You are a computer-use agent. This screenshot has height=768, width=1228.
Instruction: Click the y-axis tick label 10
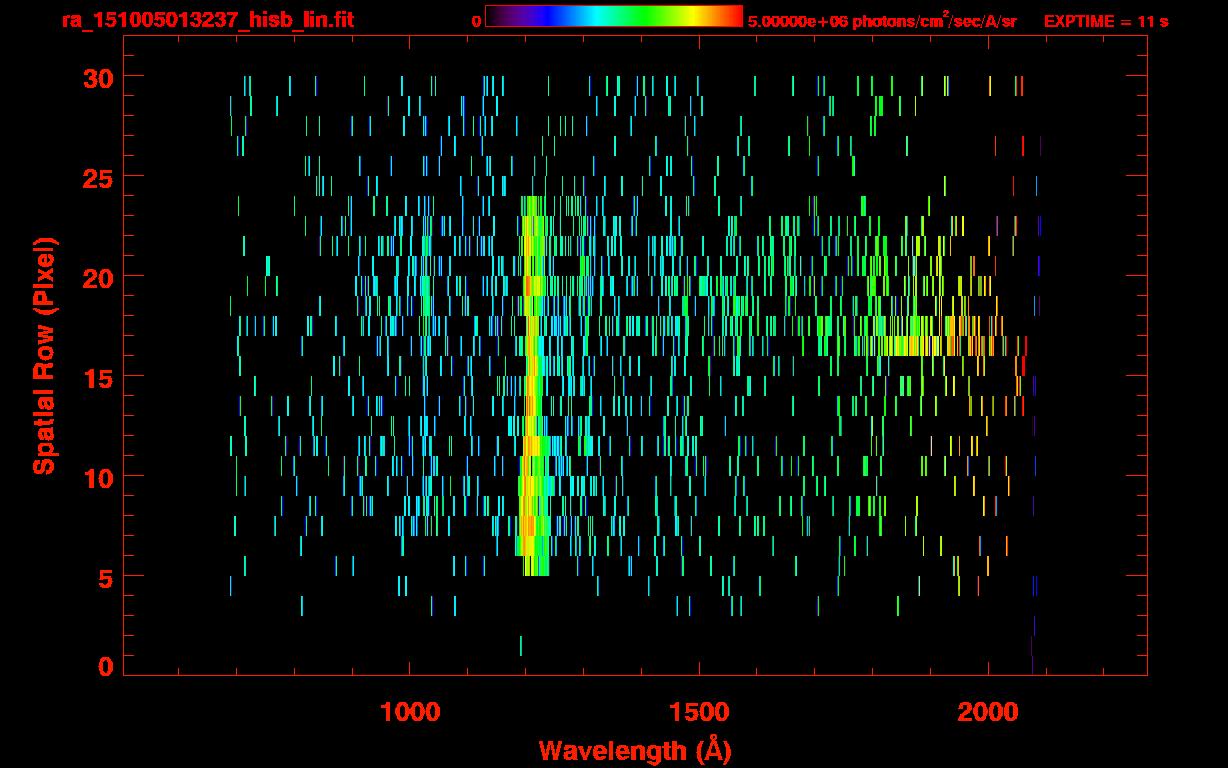point(97,477)
